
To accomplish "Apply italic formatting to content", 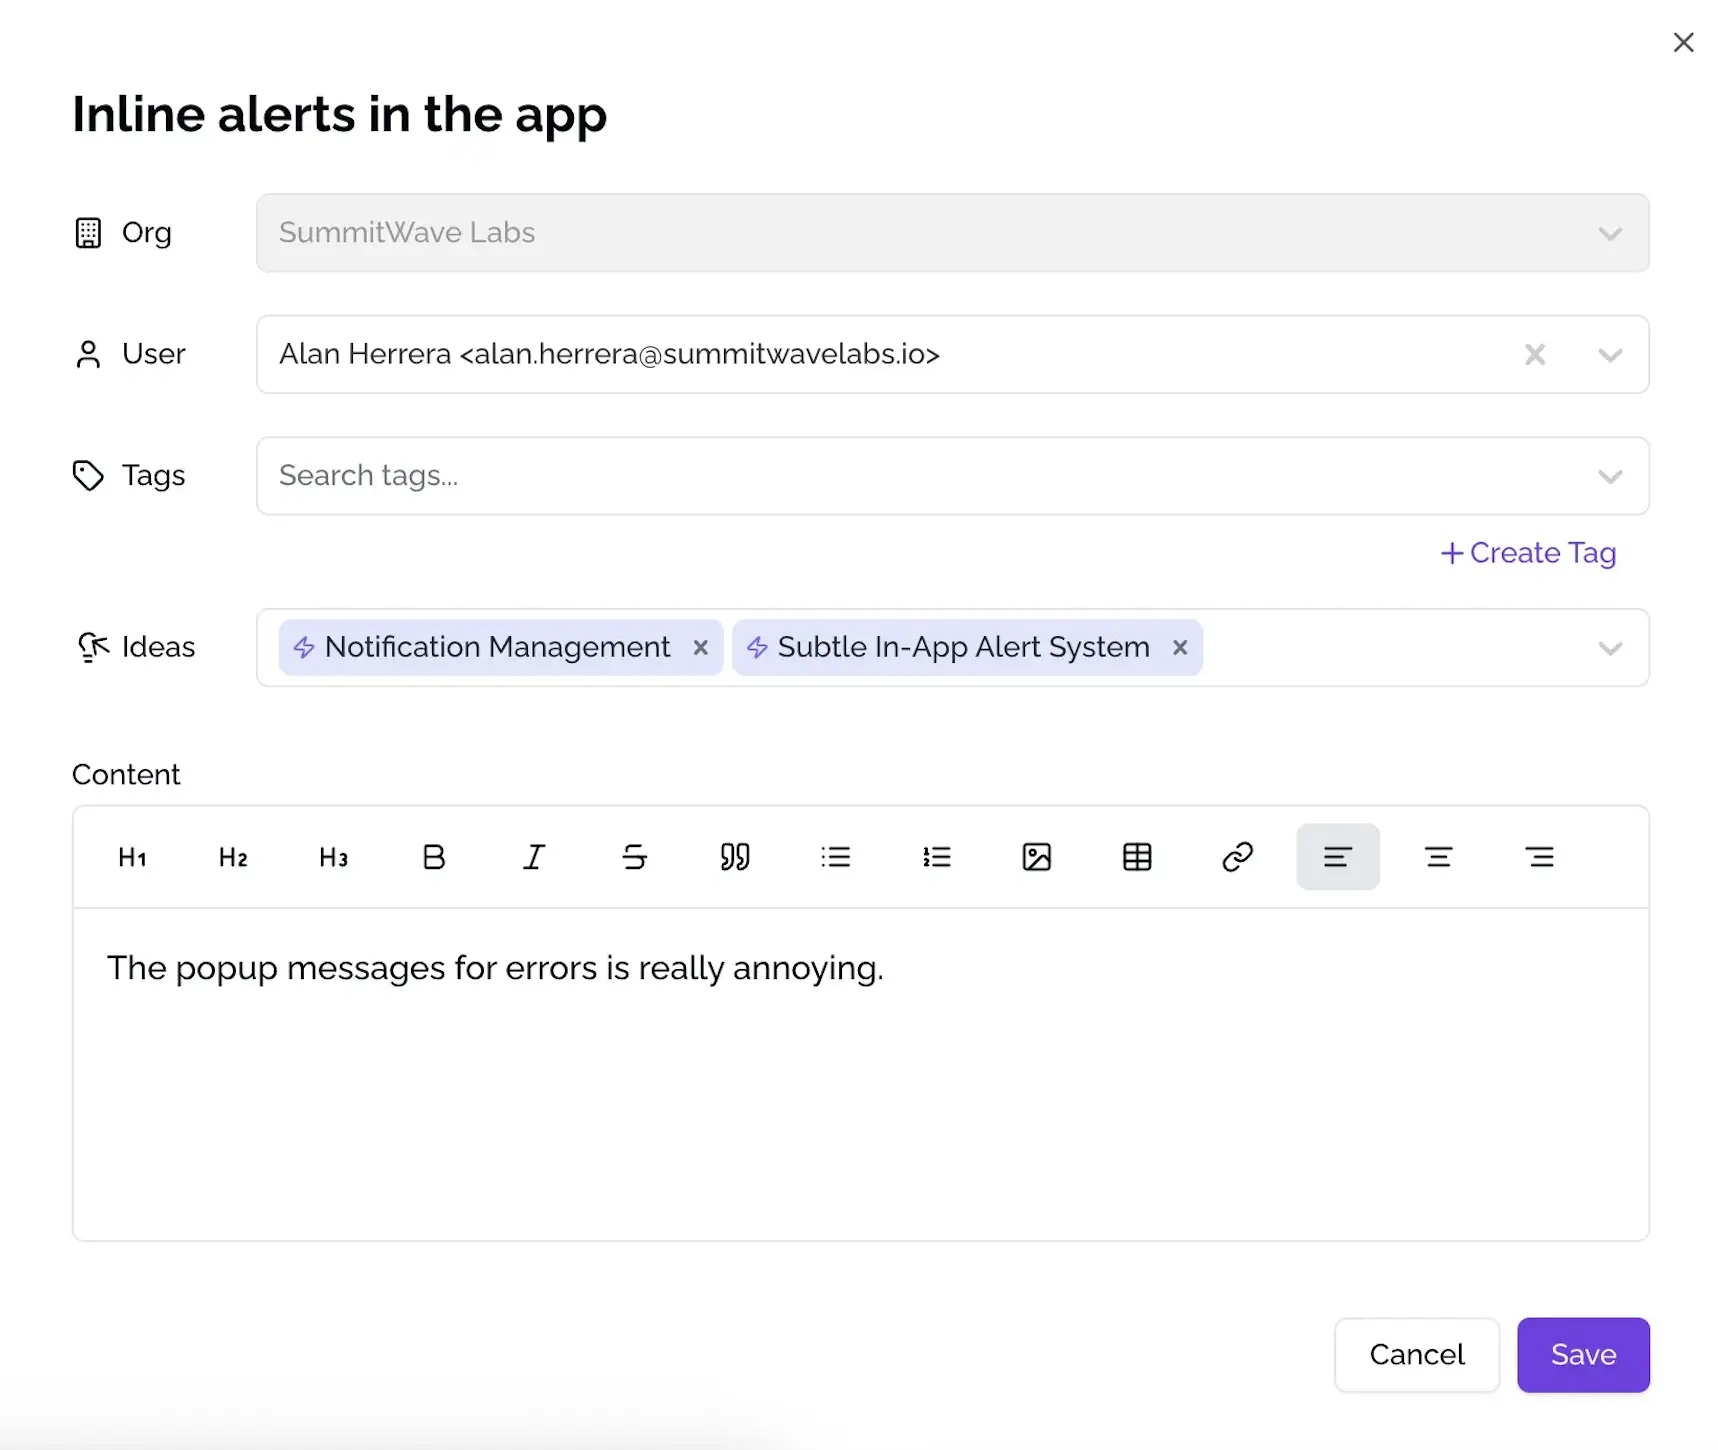I will (x=534, y=856).
